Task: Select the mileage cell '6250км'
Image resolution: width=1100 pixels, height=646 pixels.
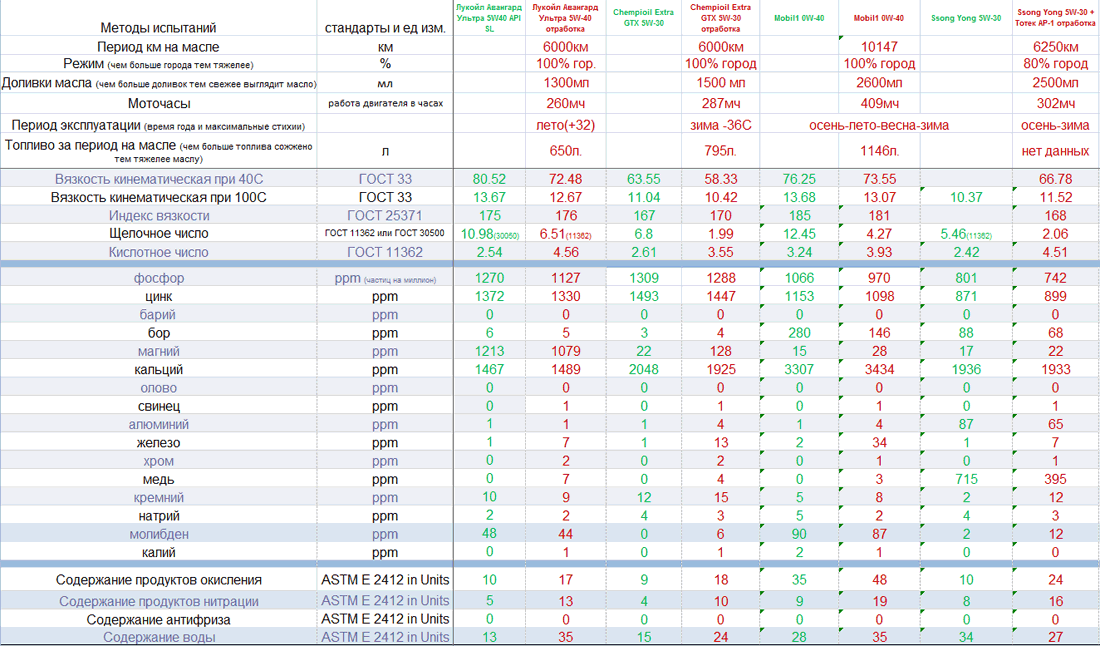Action: 1055,47
